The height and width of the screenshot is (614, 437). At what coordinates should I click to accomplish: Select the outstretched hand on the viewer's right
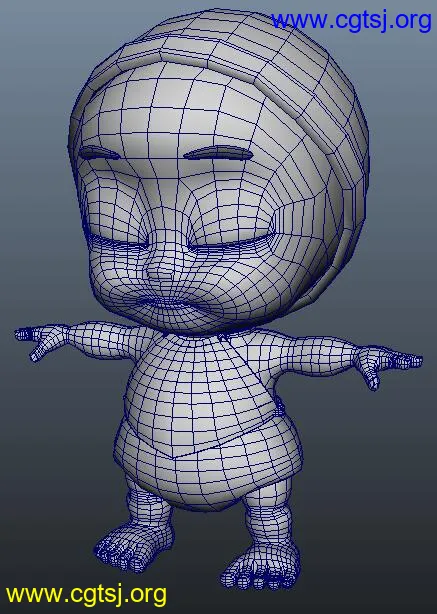tap(388, 364)
